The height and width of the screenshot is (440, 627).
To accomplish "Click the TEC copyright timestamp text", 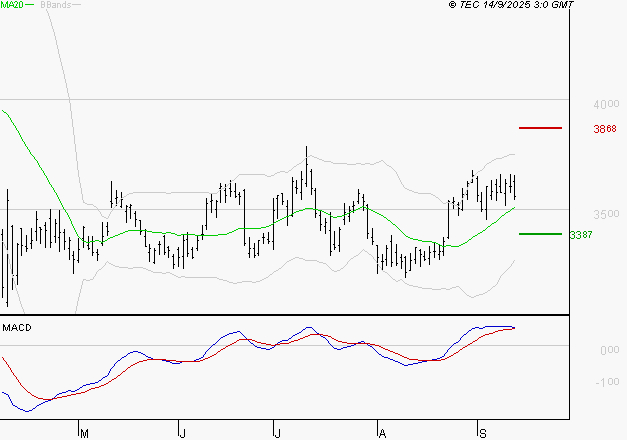I will (x=511, y=5).
